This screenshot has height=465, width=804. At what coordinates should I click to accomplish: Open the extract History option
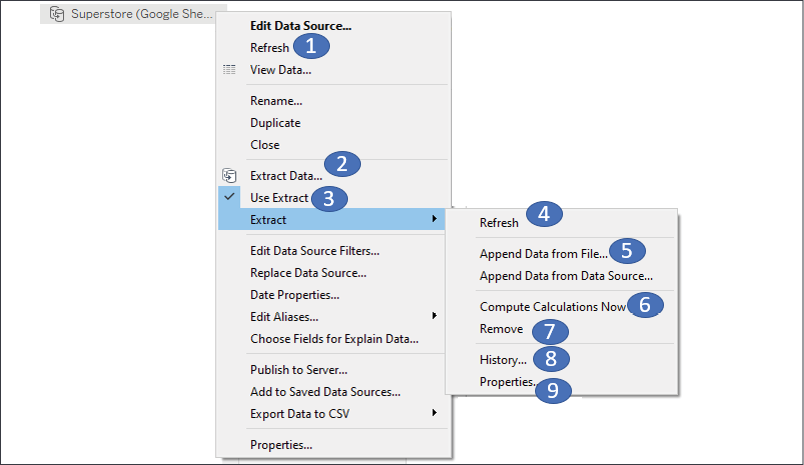point(502,360)
